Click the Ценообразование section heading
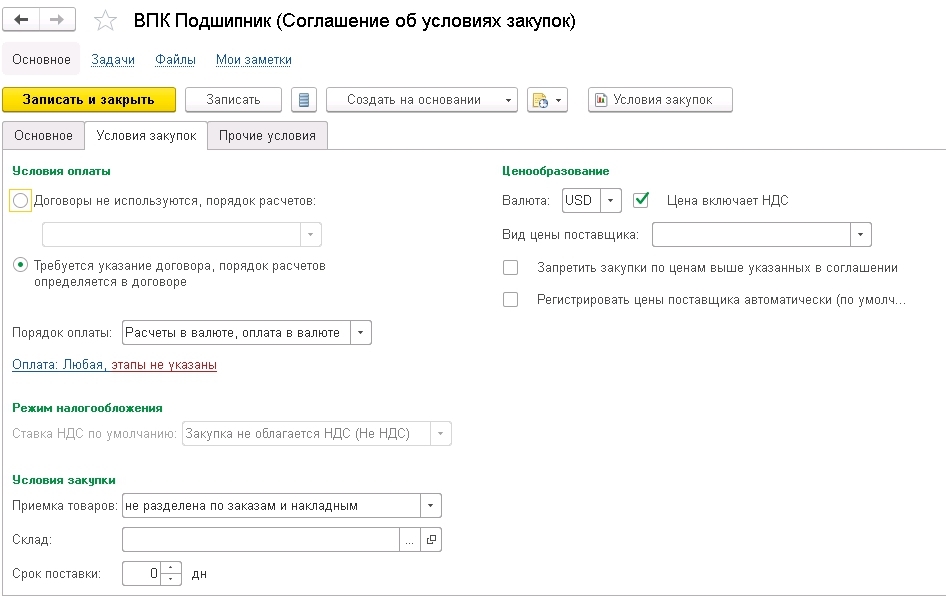 click(556, 171)
